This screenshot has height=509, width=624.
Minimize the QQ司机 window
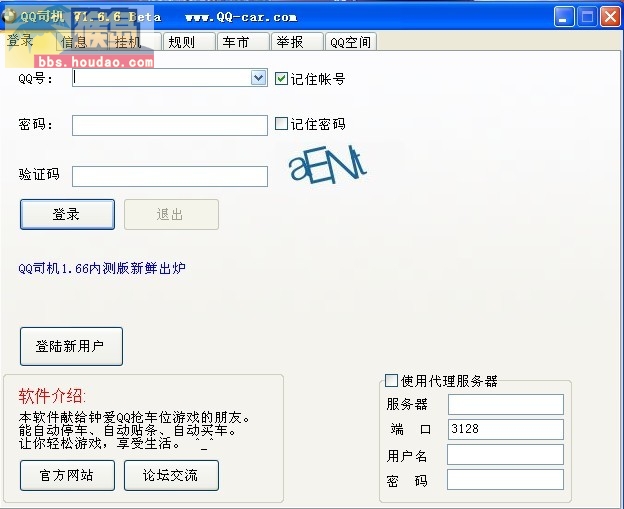pyautogui.click(x=564, y=17)
